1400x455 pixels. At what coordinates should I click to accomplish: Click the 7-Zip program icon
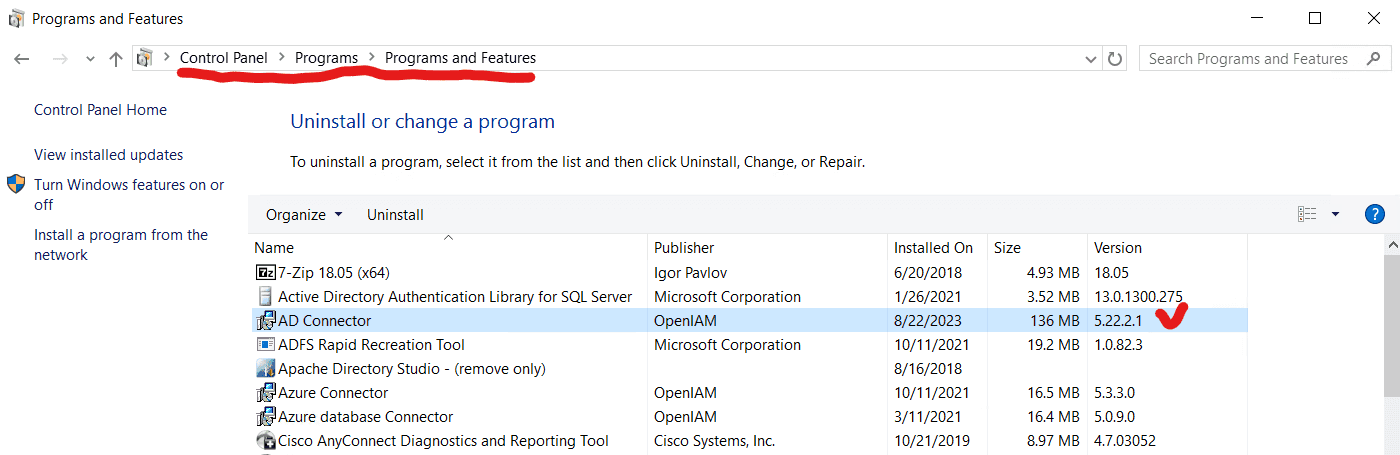point(265,272)
